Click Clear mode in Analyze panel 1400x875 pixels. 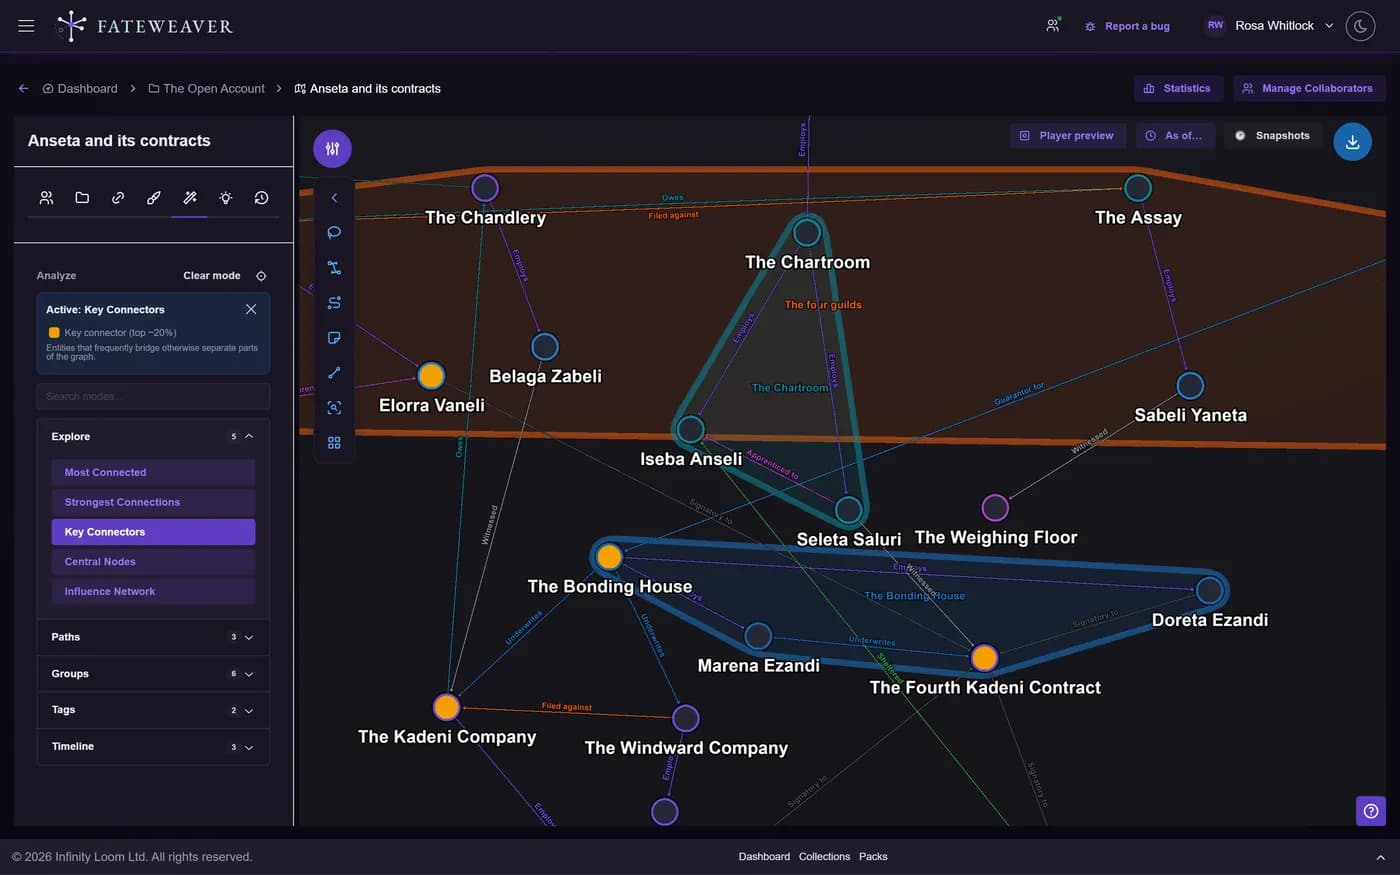212,276
